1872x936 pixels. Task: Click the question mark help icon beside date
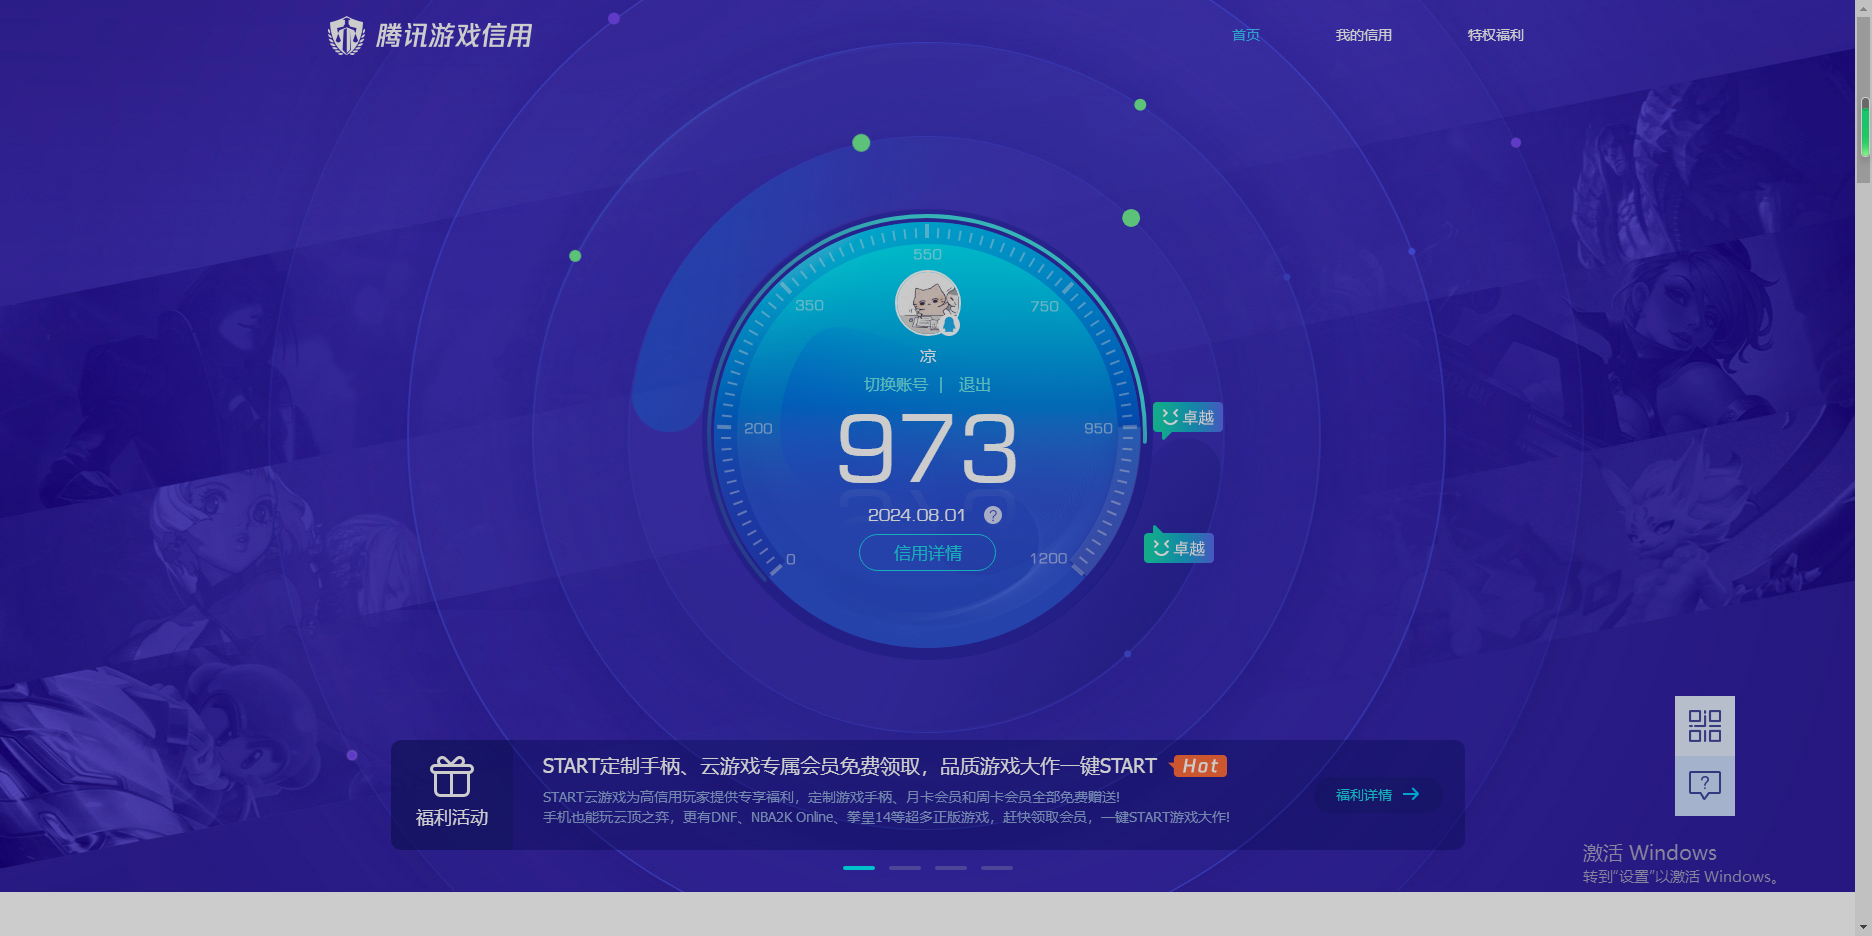(x=993, y=515)
